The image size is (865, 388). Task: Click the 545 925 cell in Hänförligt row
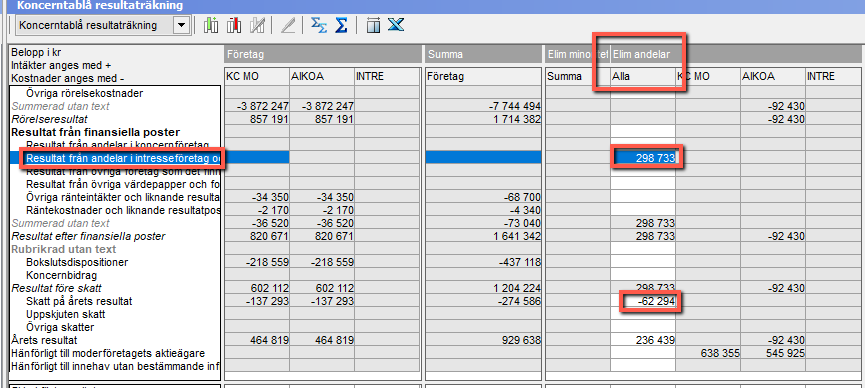pos(773,353)
